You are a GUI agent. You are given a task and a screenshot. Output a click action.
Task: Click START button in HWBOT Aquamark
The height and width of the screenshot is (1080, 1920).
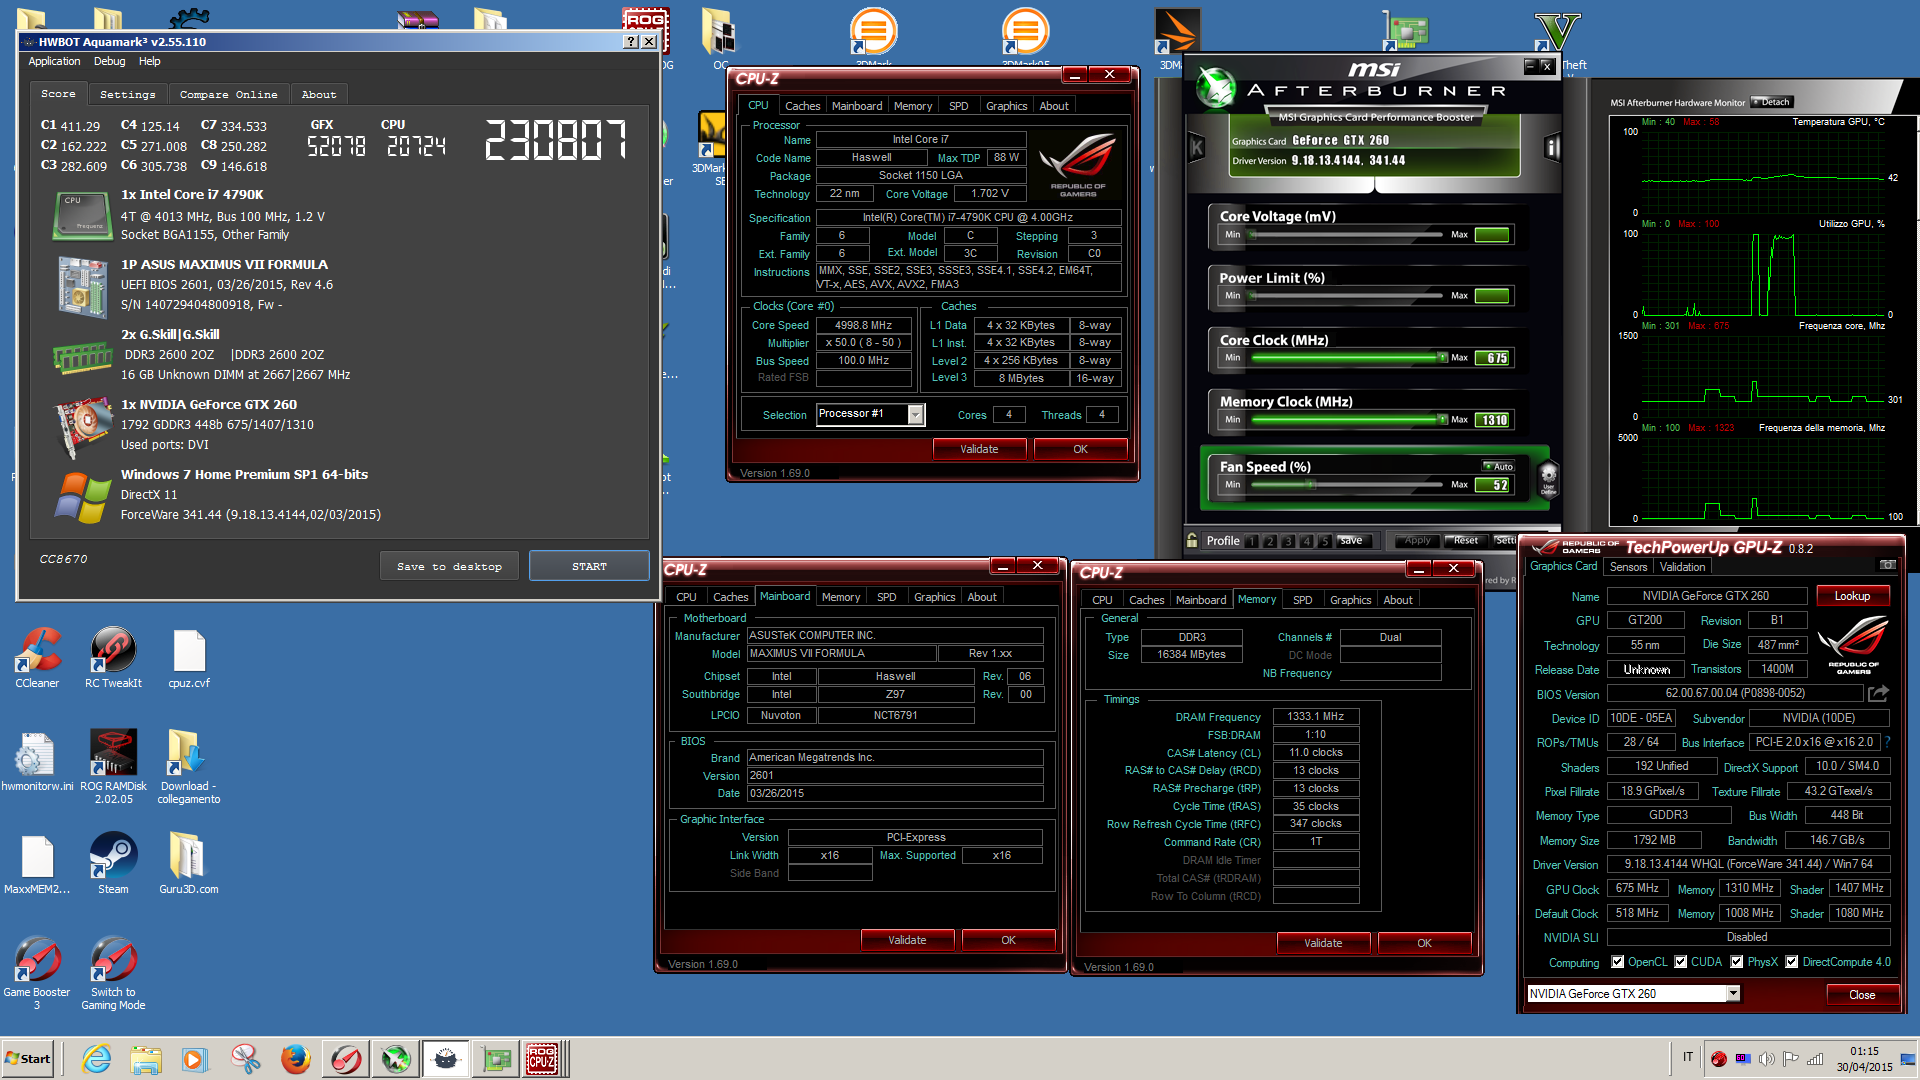tap(589, 566)
